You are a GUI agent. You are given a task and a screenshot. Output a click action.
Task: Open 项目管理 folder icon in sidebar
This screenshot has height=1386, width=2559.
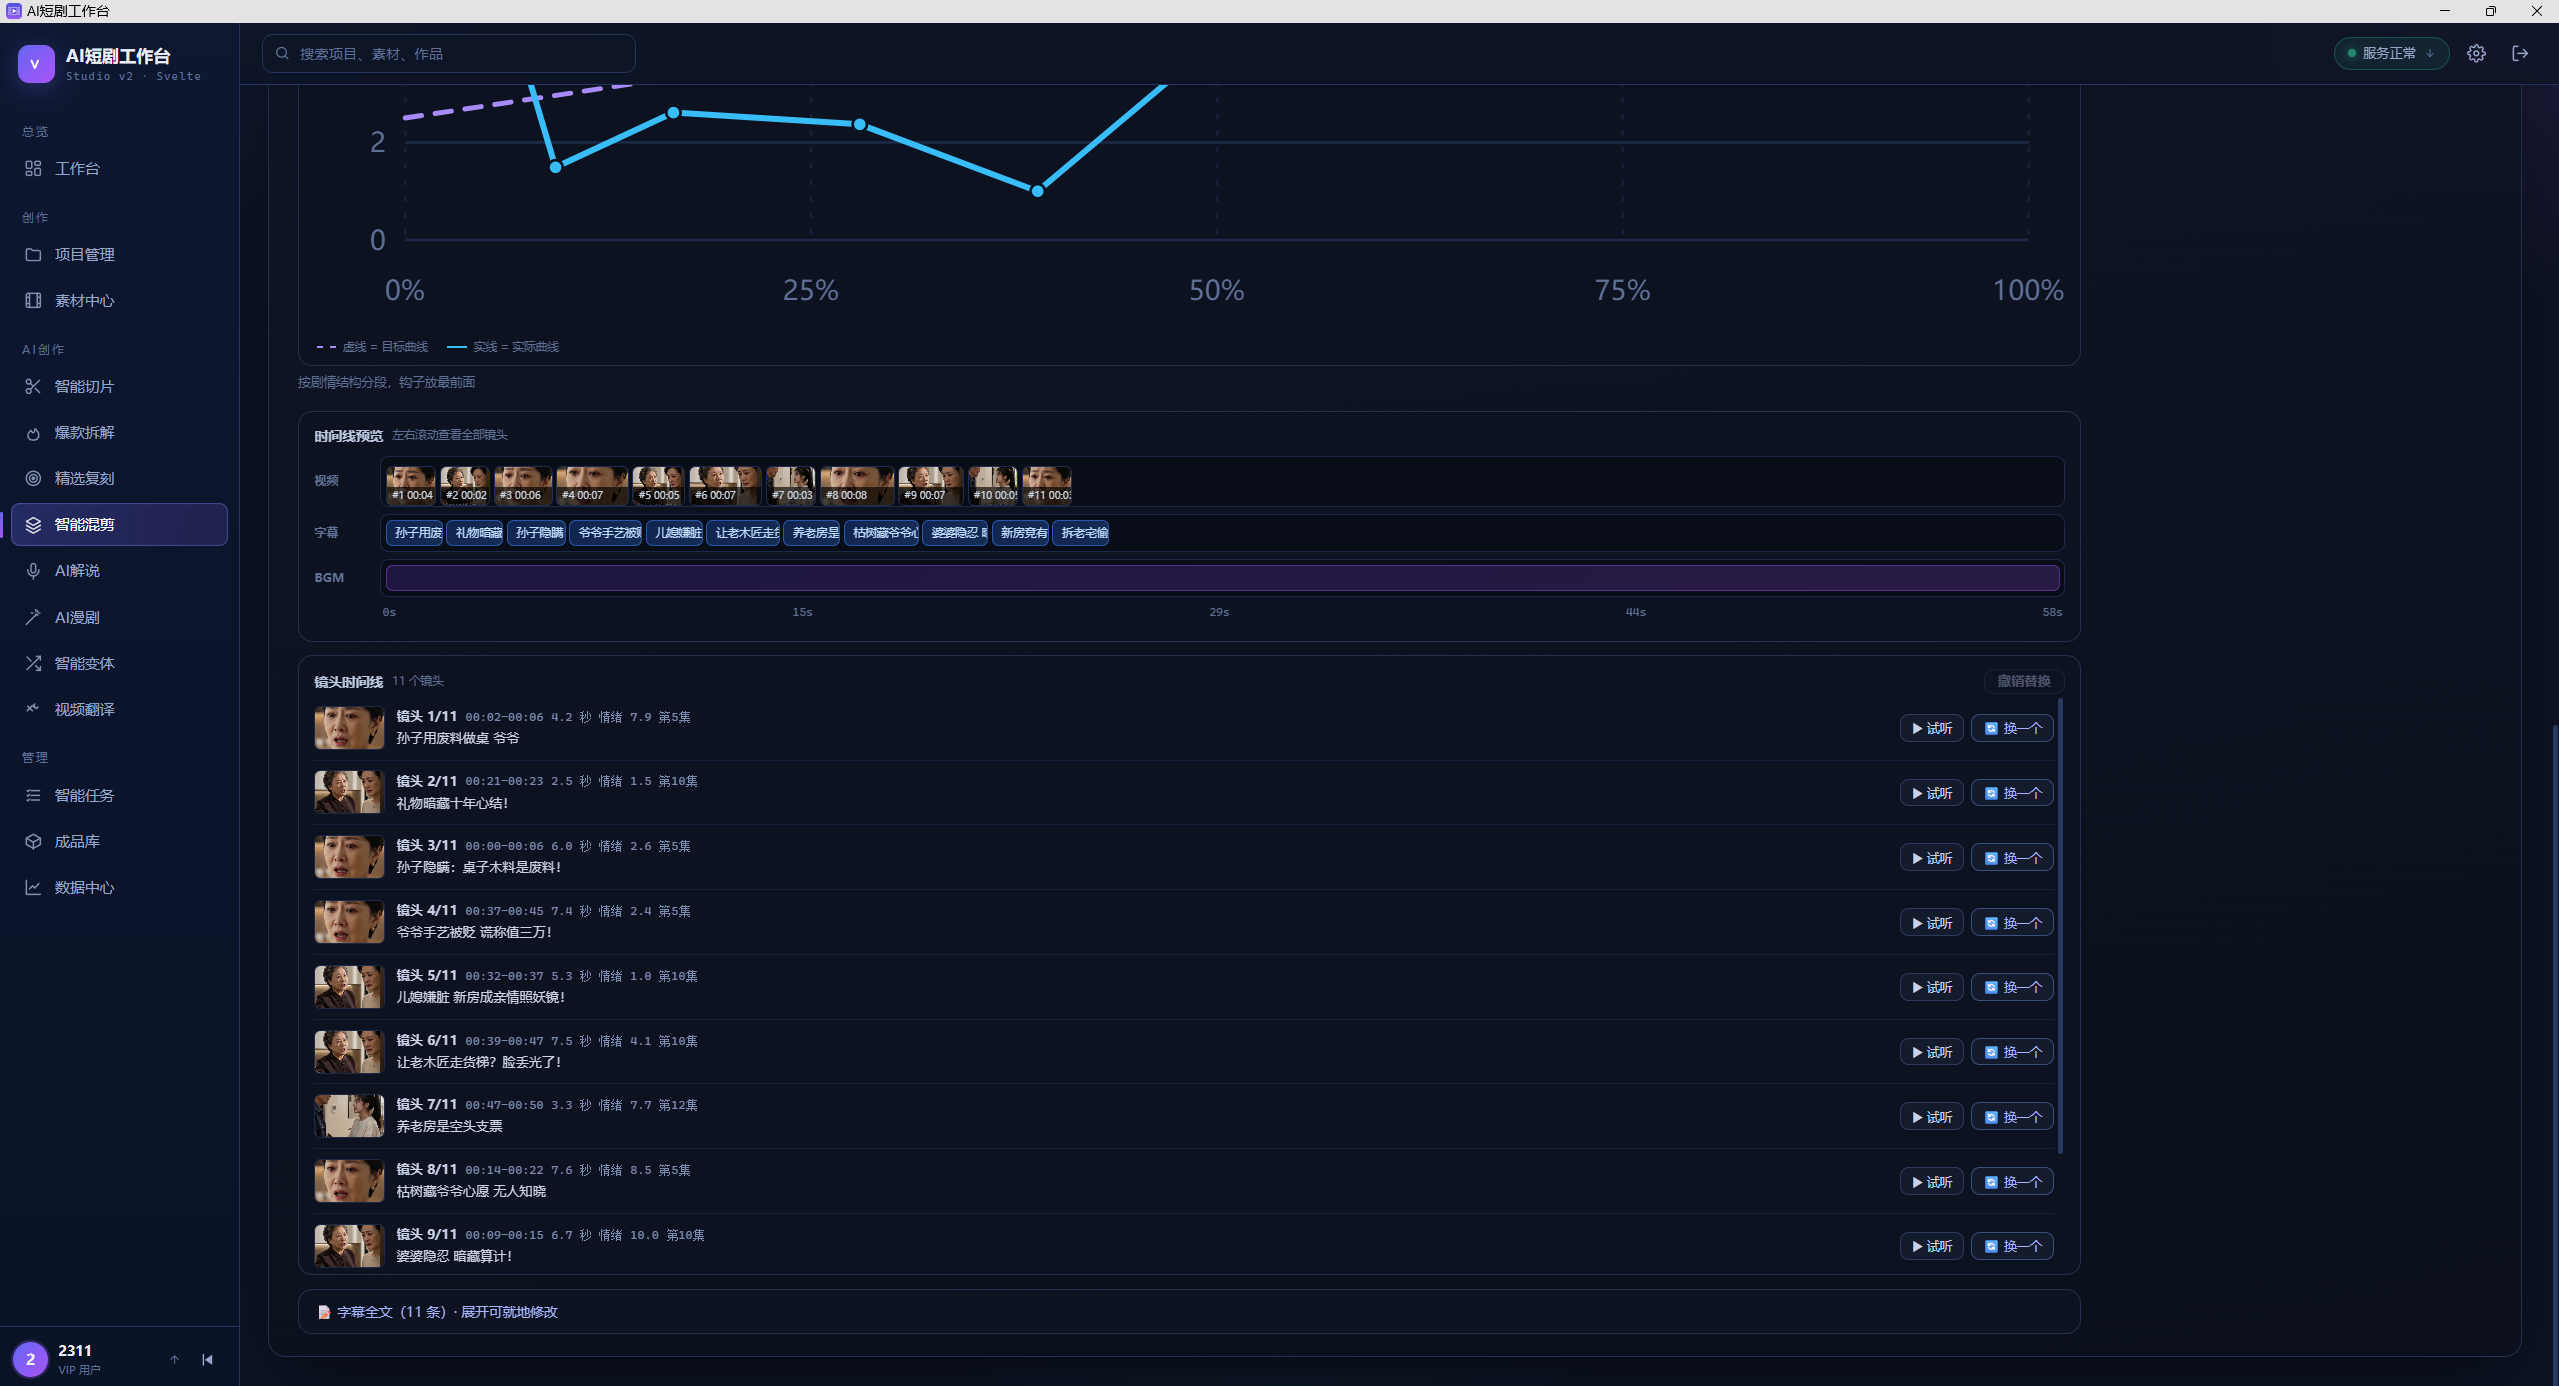pos(33,254)
